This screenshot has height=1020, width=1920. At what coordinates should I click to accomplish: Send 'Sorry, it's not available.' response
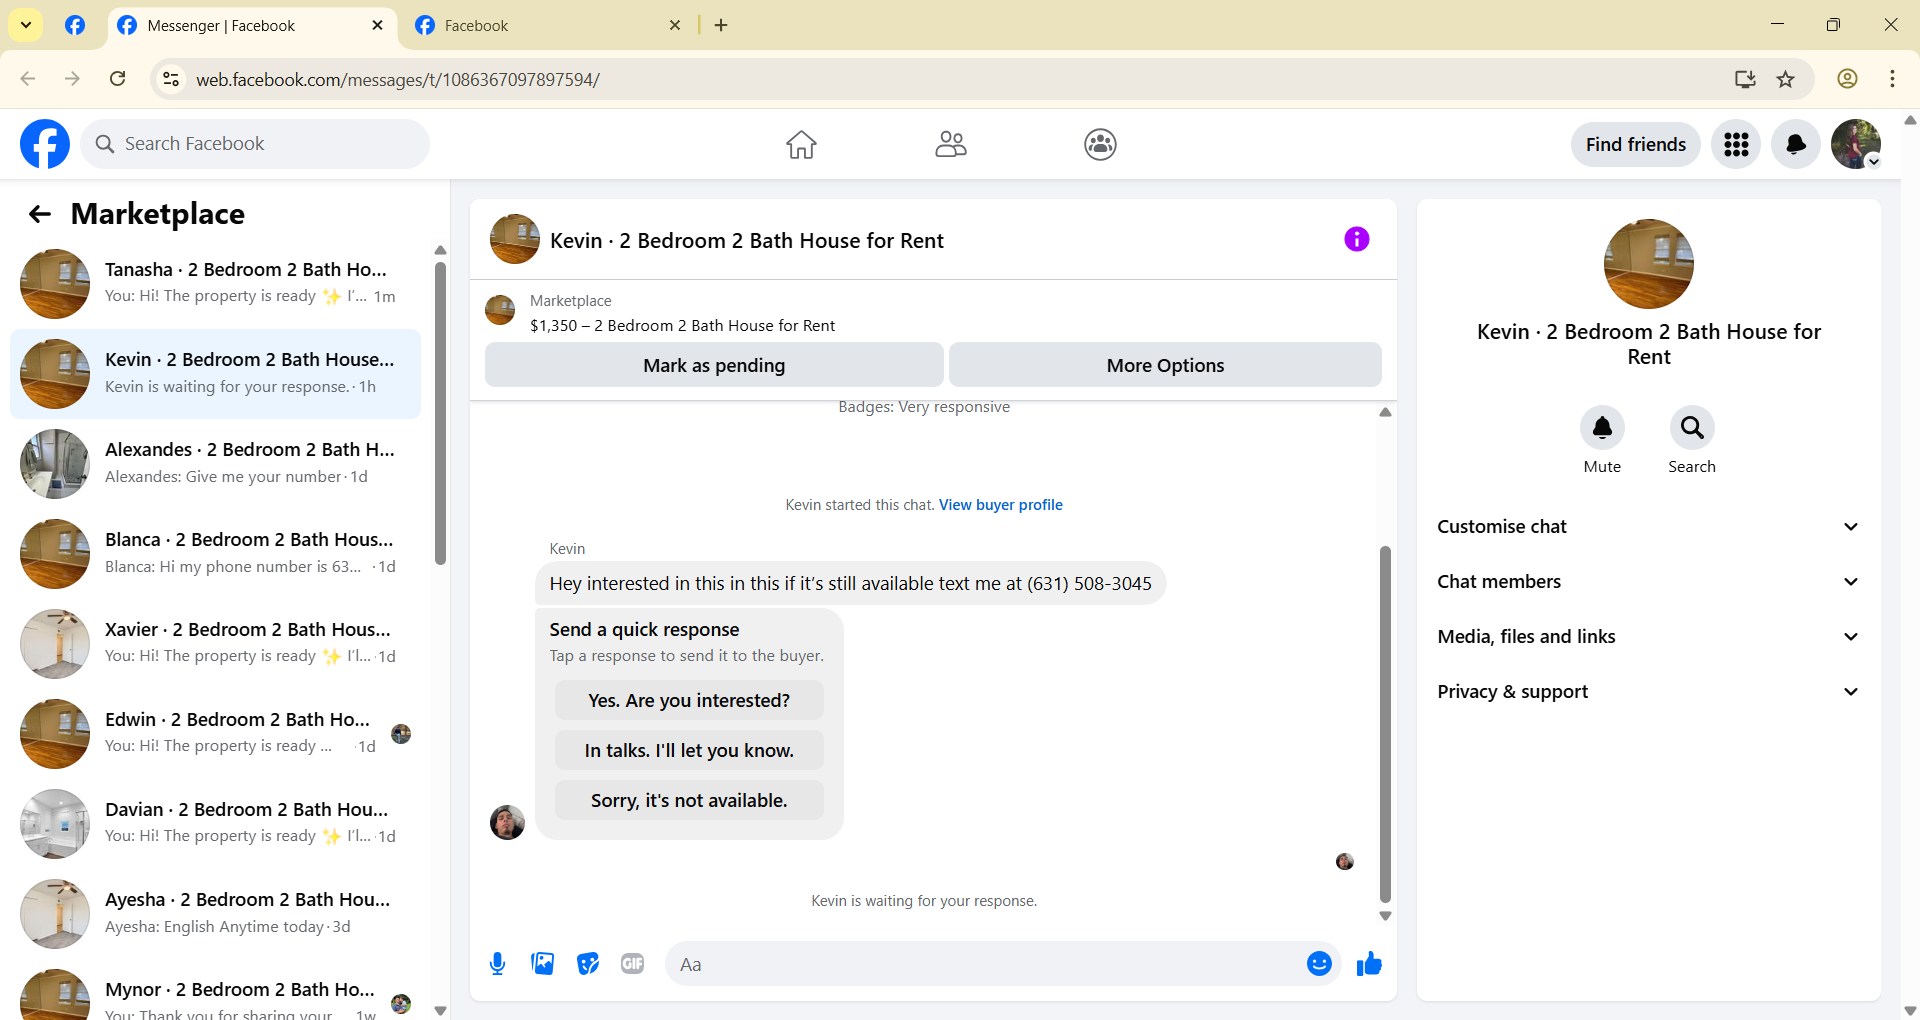point(689,801)
